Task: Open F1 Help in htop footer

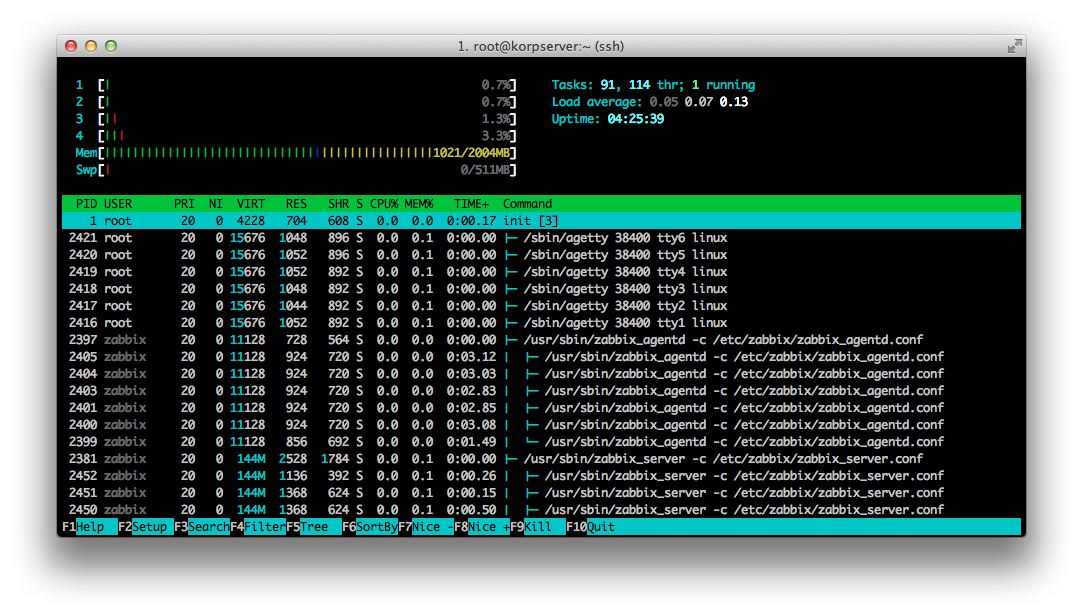Action: [90, 527]
